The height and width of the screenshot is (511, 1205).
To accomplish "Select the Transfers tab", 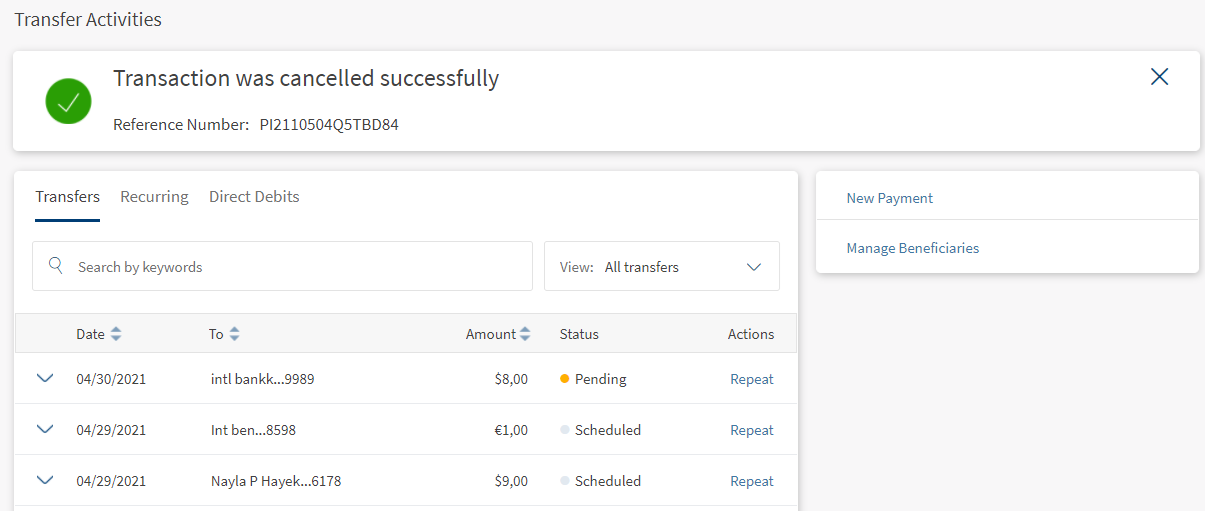I will coord(67,197).
